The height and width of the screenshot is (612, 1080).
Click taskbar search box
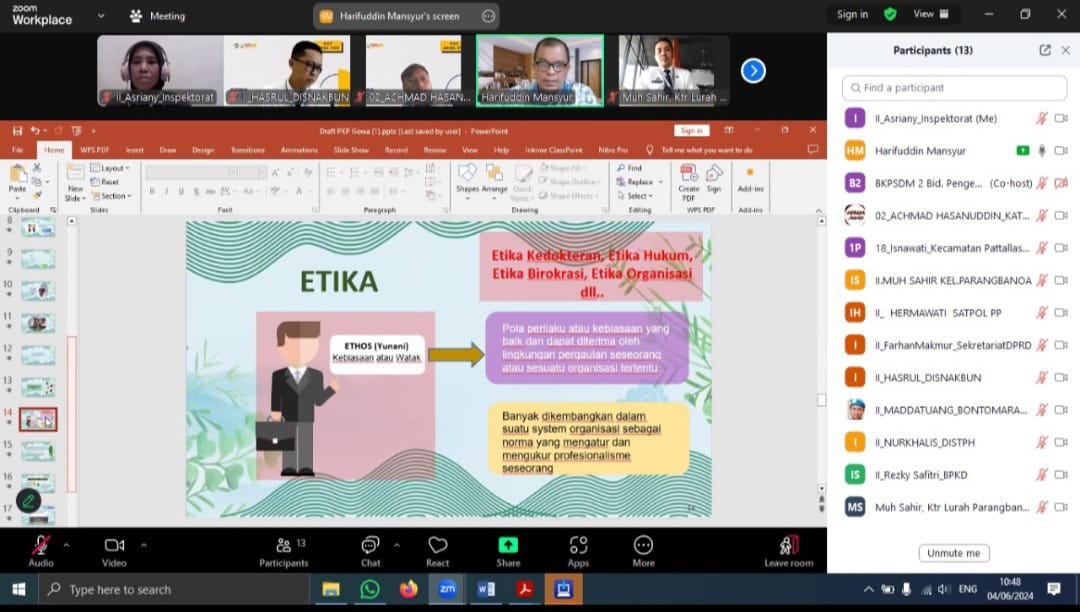172,589
